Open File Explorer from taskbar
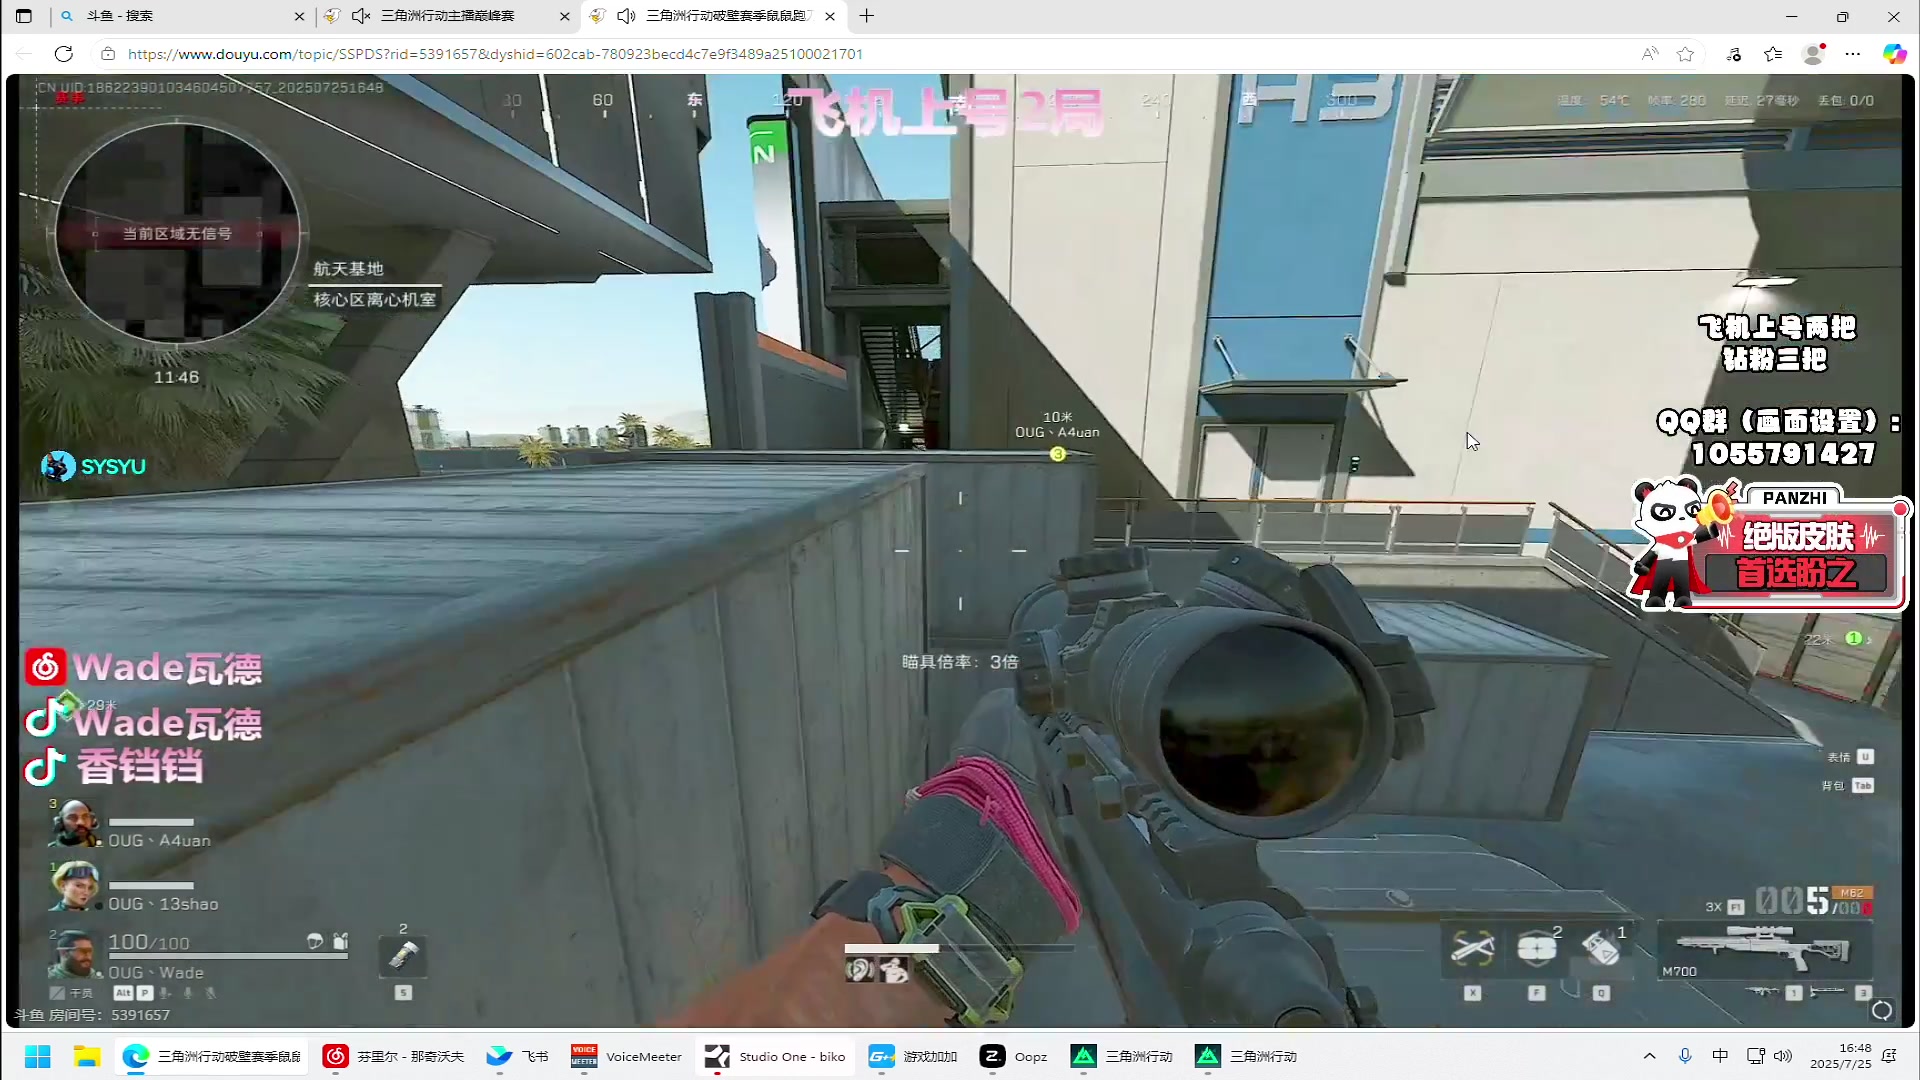 tap(87, 1056)
